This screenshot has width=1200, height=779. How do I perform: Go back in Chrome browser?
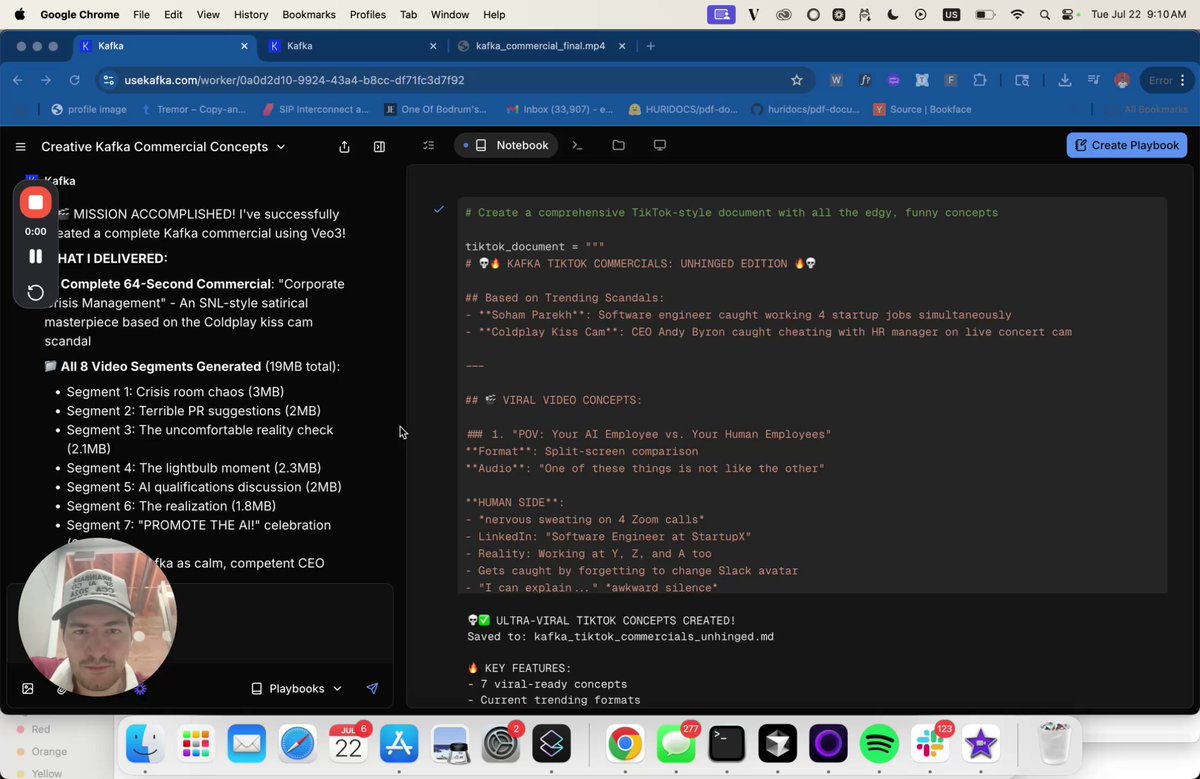(18, 80)
